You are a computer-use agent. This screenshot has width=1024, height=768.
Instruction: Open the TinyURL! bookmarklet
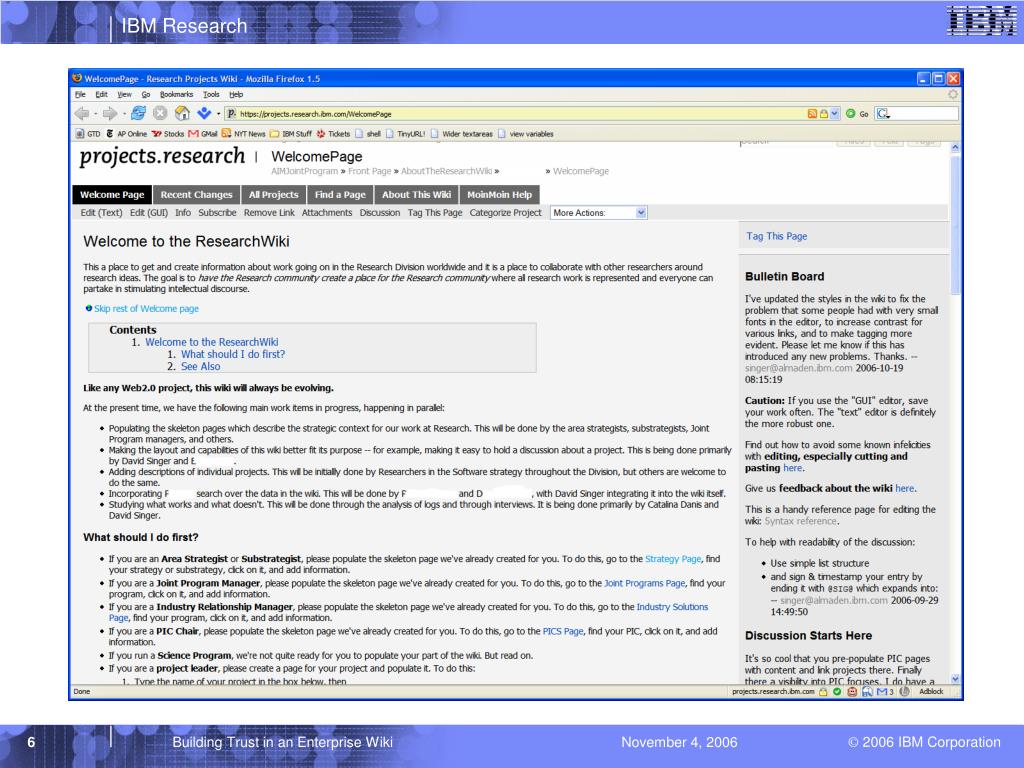(406, 134)
